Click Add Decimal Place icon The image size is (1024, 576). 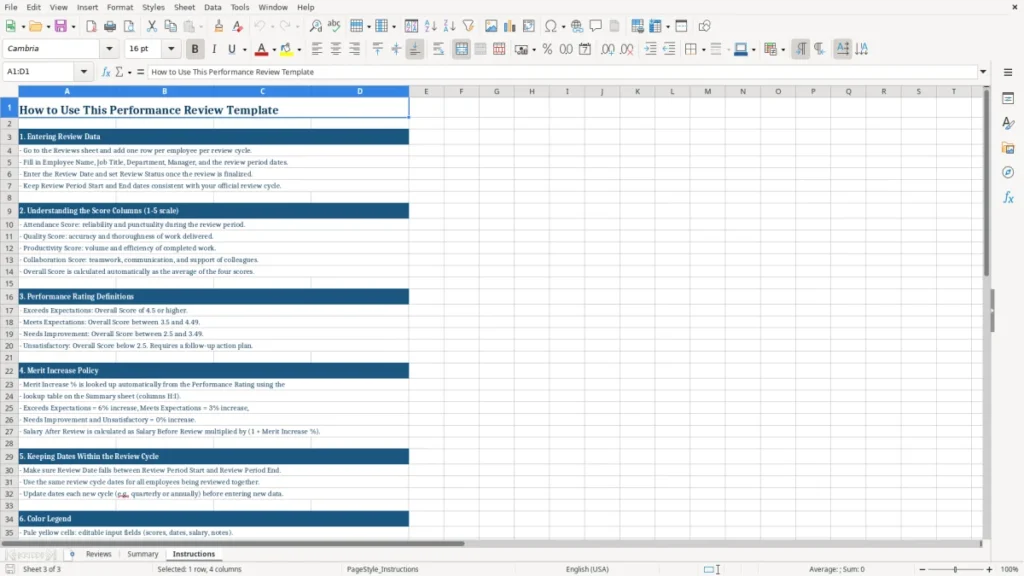[607, 49]
